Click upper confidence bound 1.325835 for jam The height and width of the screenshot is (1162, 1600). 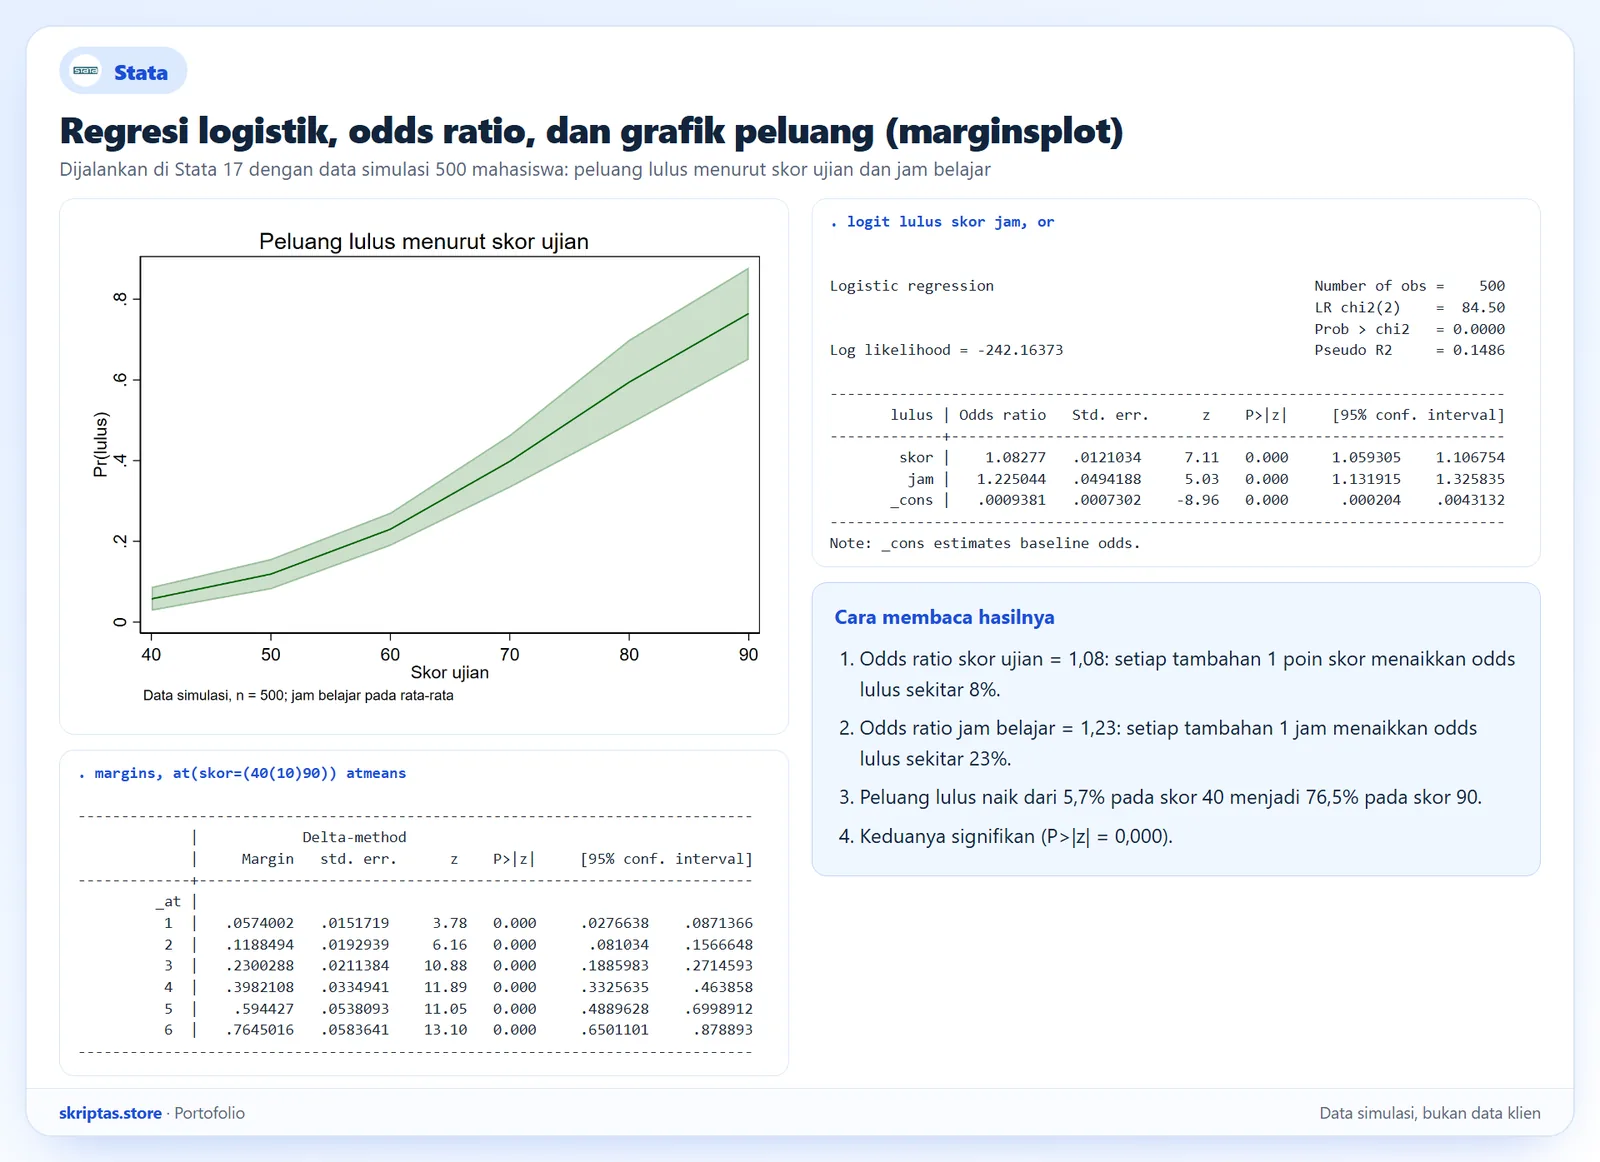[1470, 479]
